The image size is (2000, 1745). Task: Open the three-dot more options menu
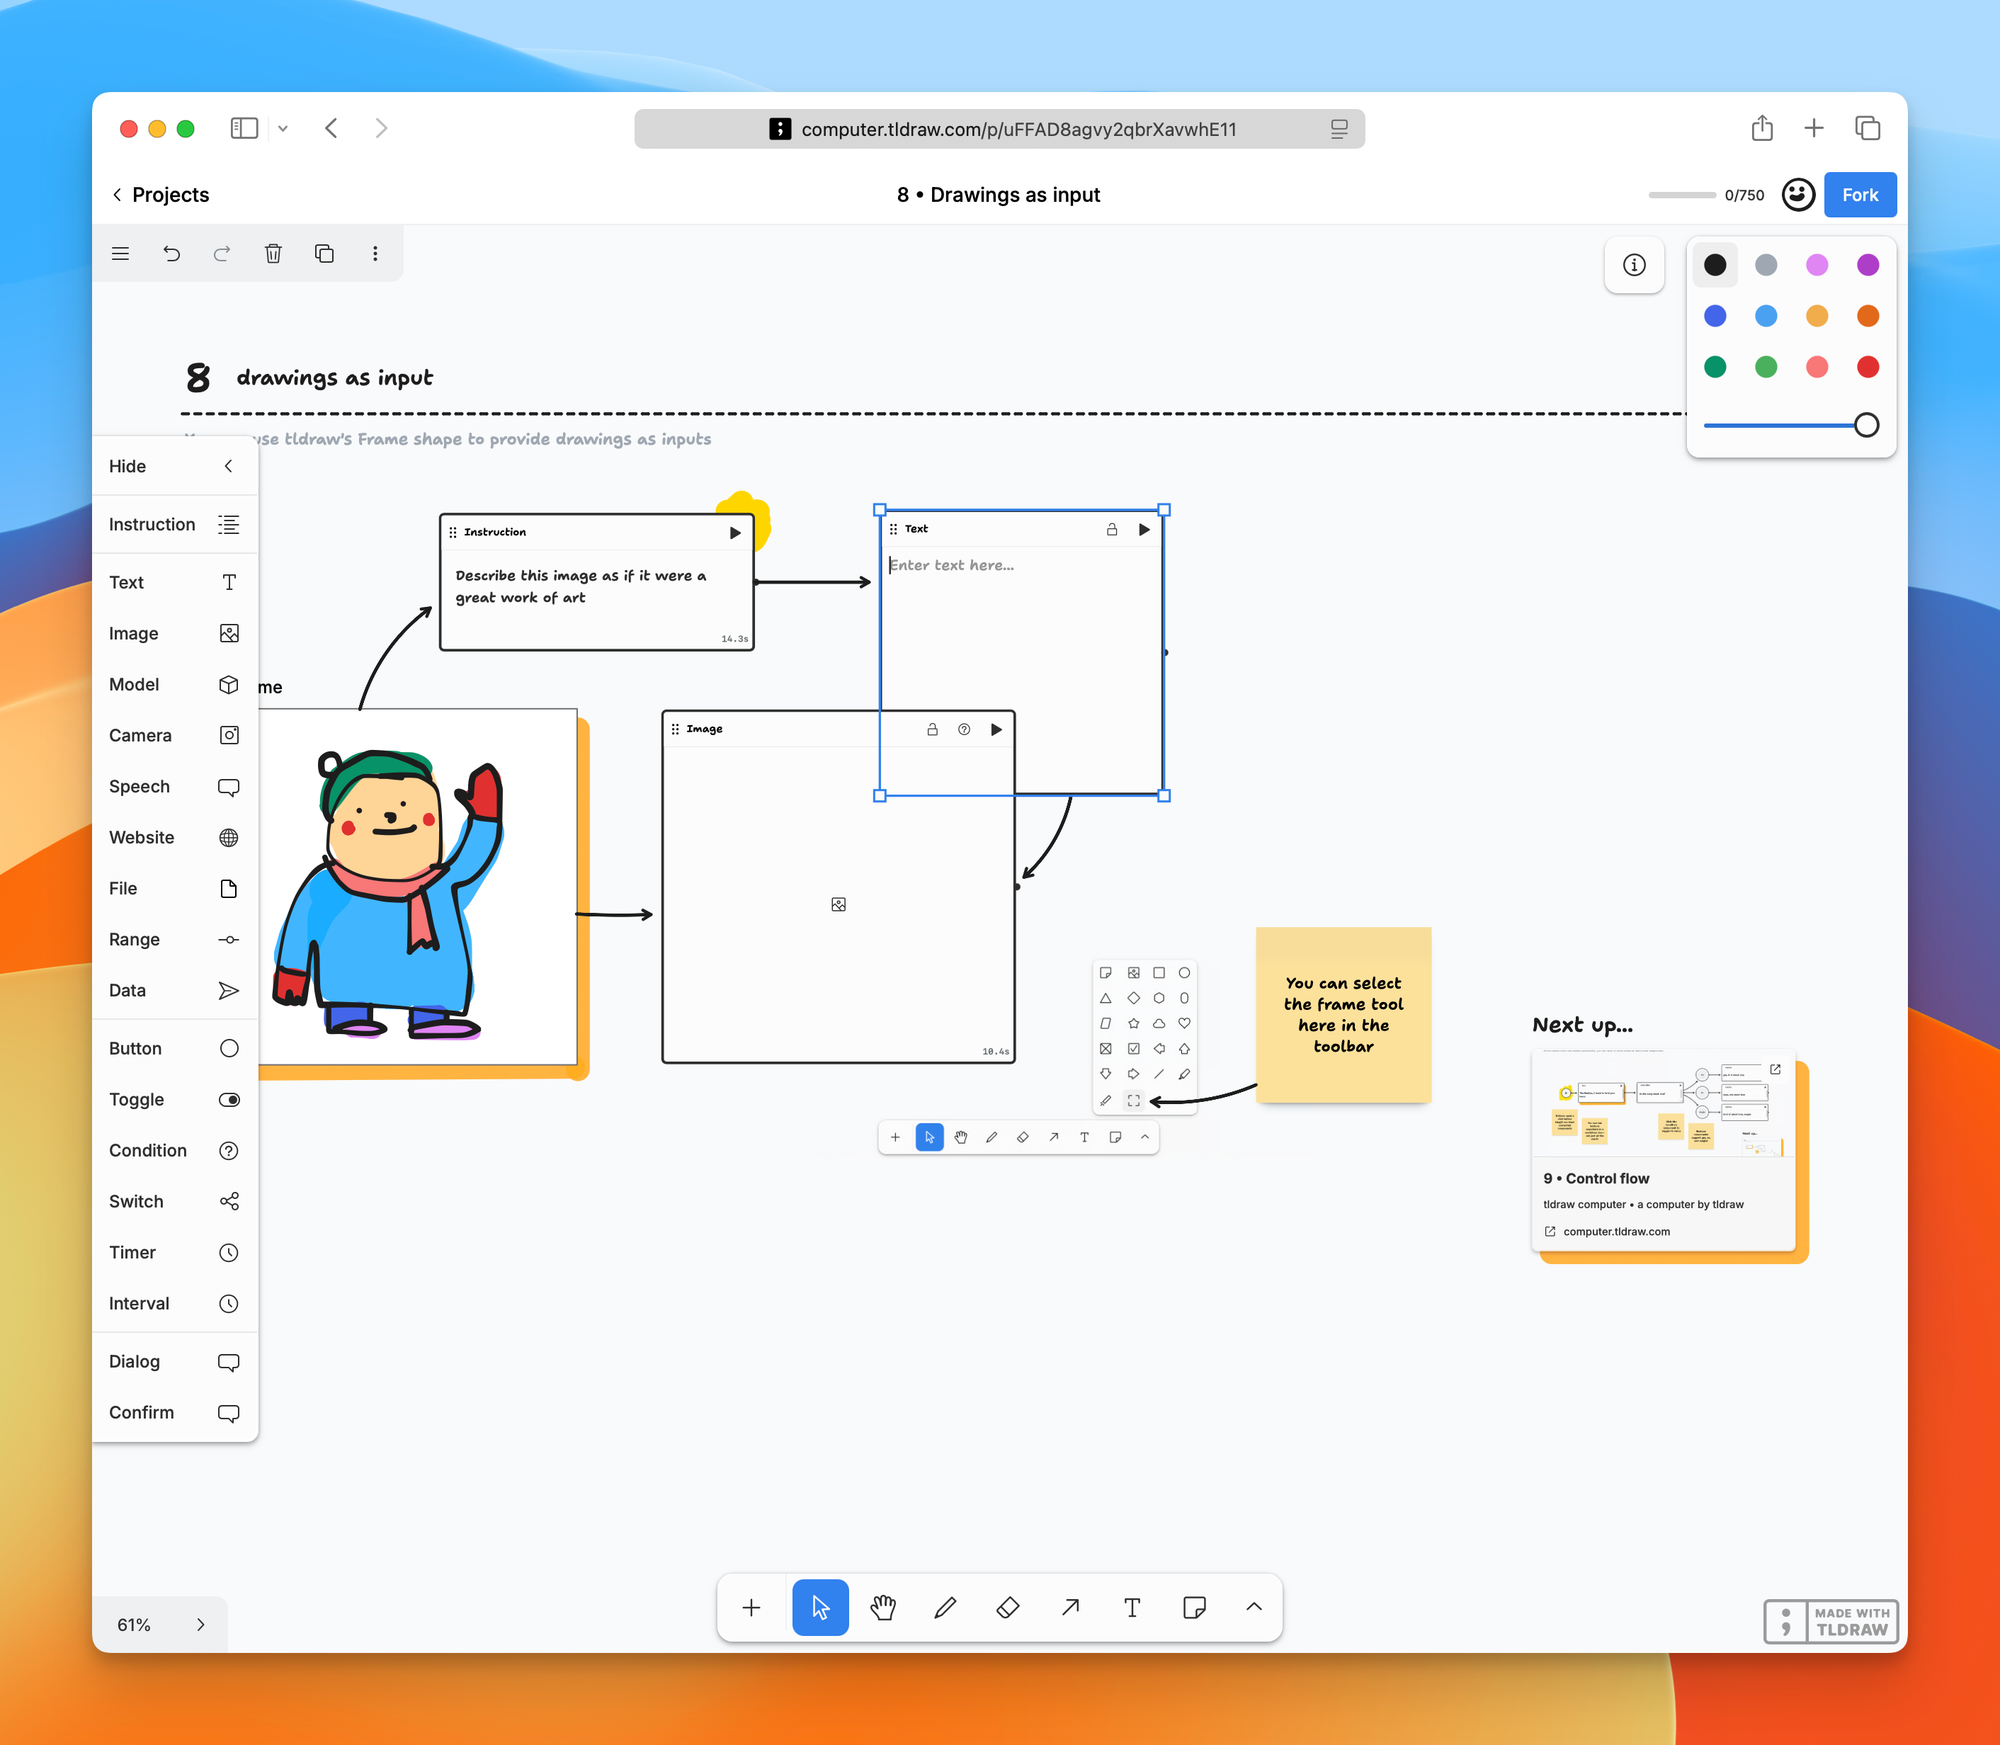pos(375,254)
